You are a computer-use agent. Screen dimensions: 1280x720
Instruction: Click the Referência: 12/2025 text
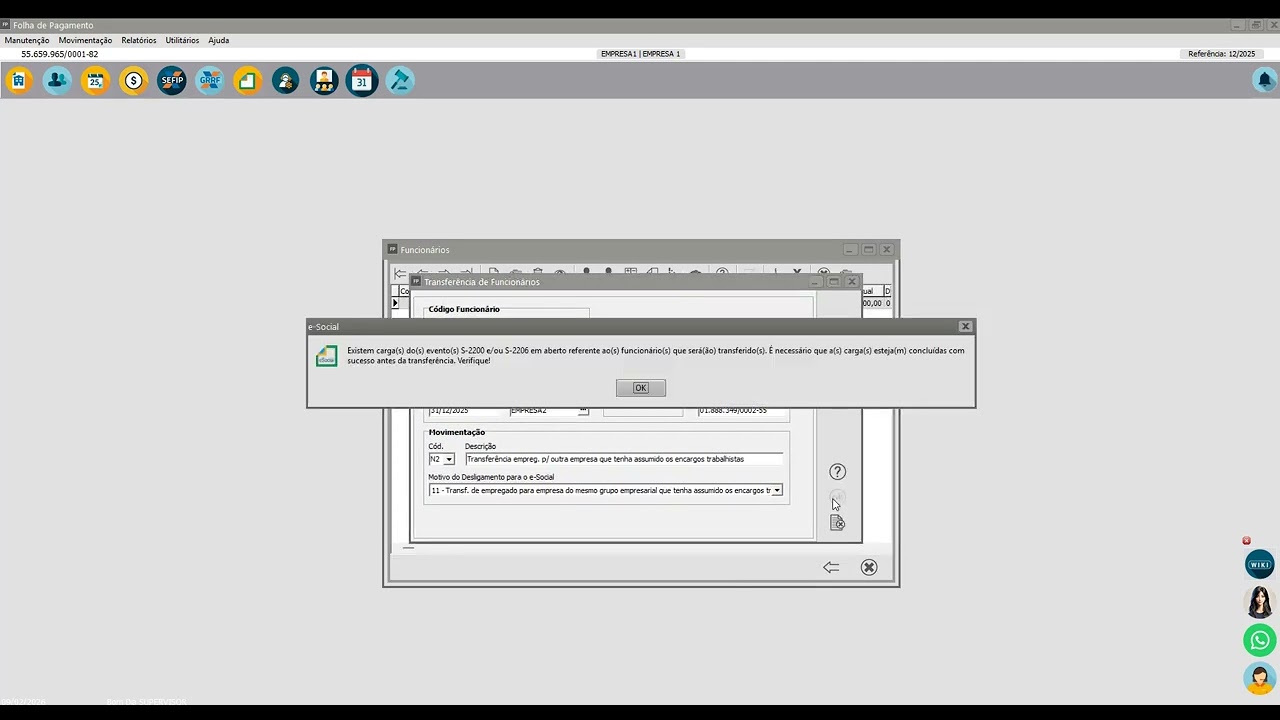[x=1221, y=54]
